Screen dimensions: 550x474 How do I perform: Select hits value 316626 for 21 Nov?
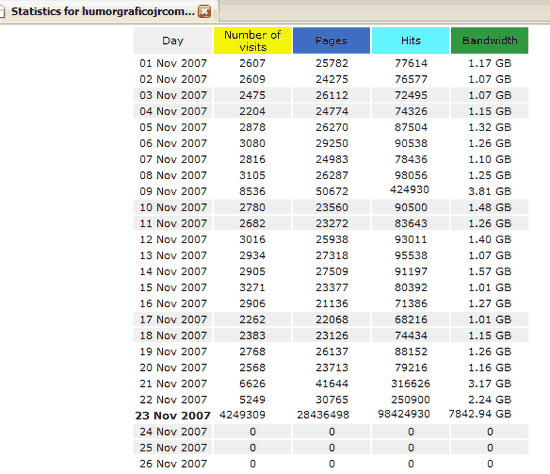click(x=411, y=384)
